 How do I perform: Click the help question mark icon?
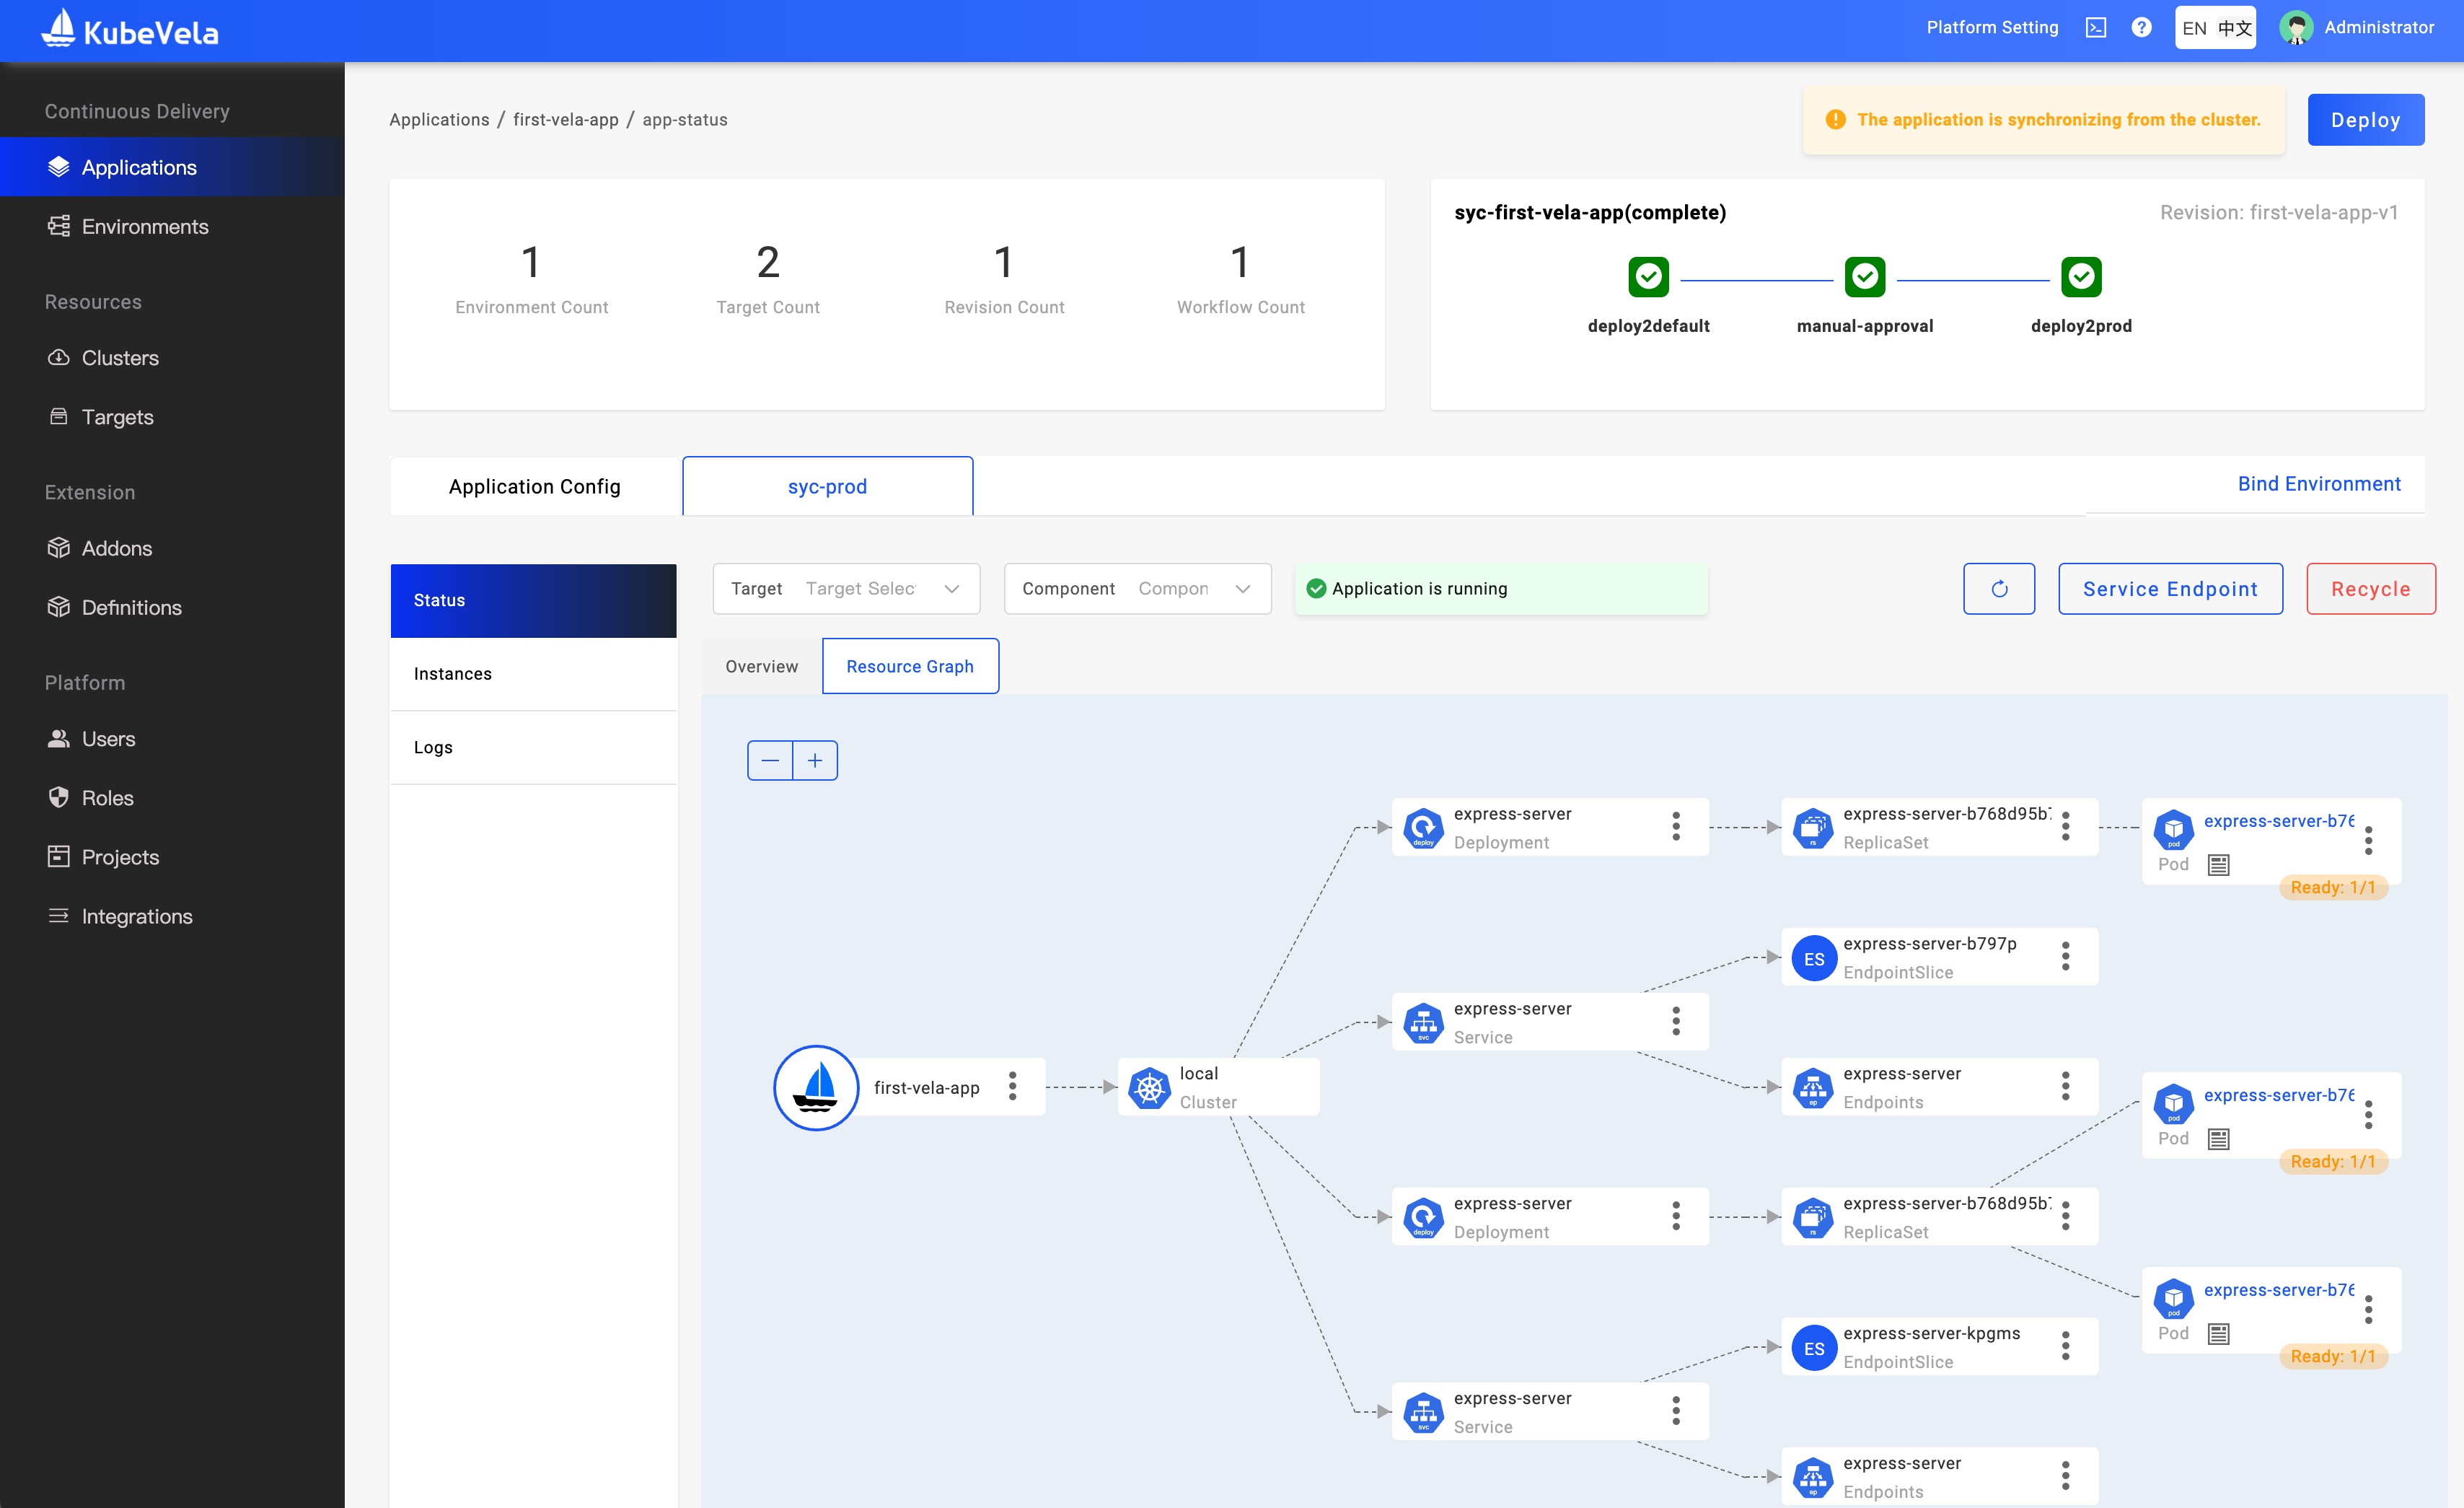(2141, 28)
